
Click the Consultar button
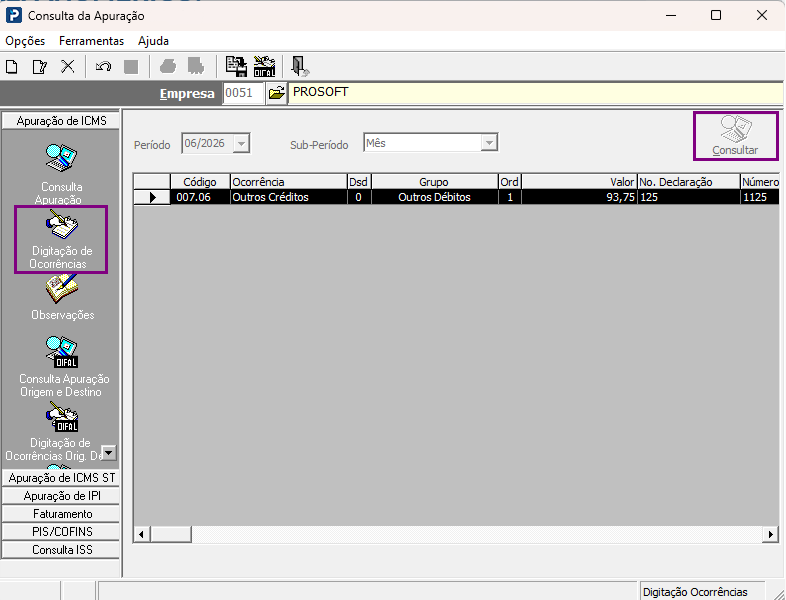735,136
